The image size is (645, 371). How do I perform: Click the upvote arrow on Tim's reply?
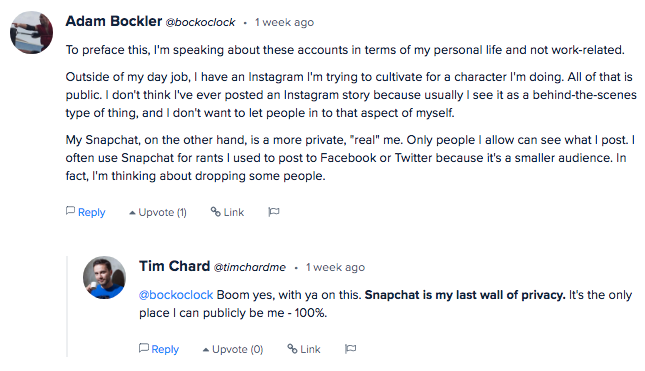pos(206,350)
